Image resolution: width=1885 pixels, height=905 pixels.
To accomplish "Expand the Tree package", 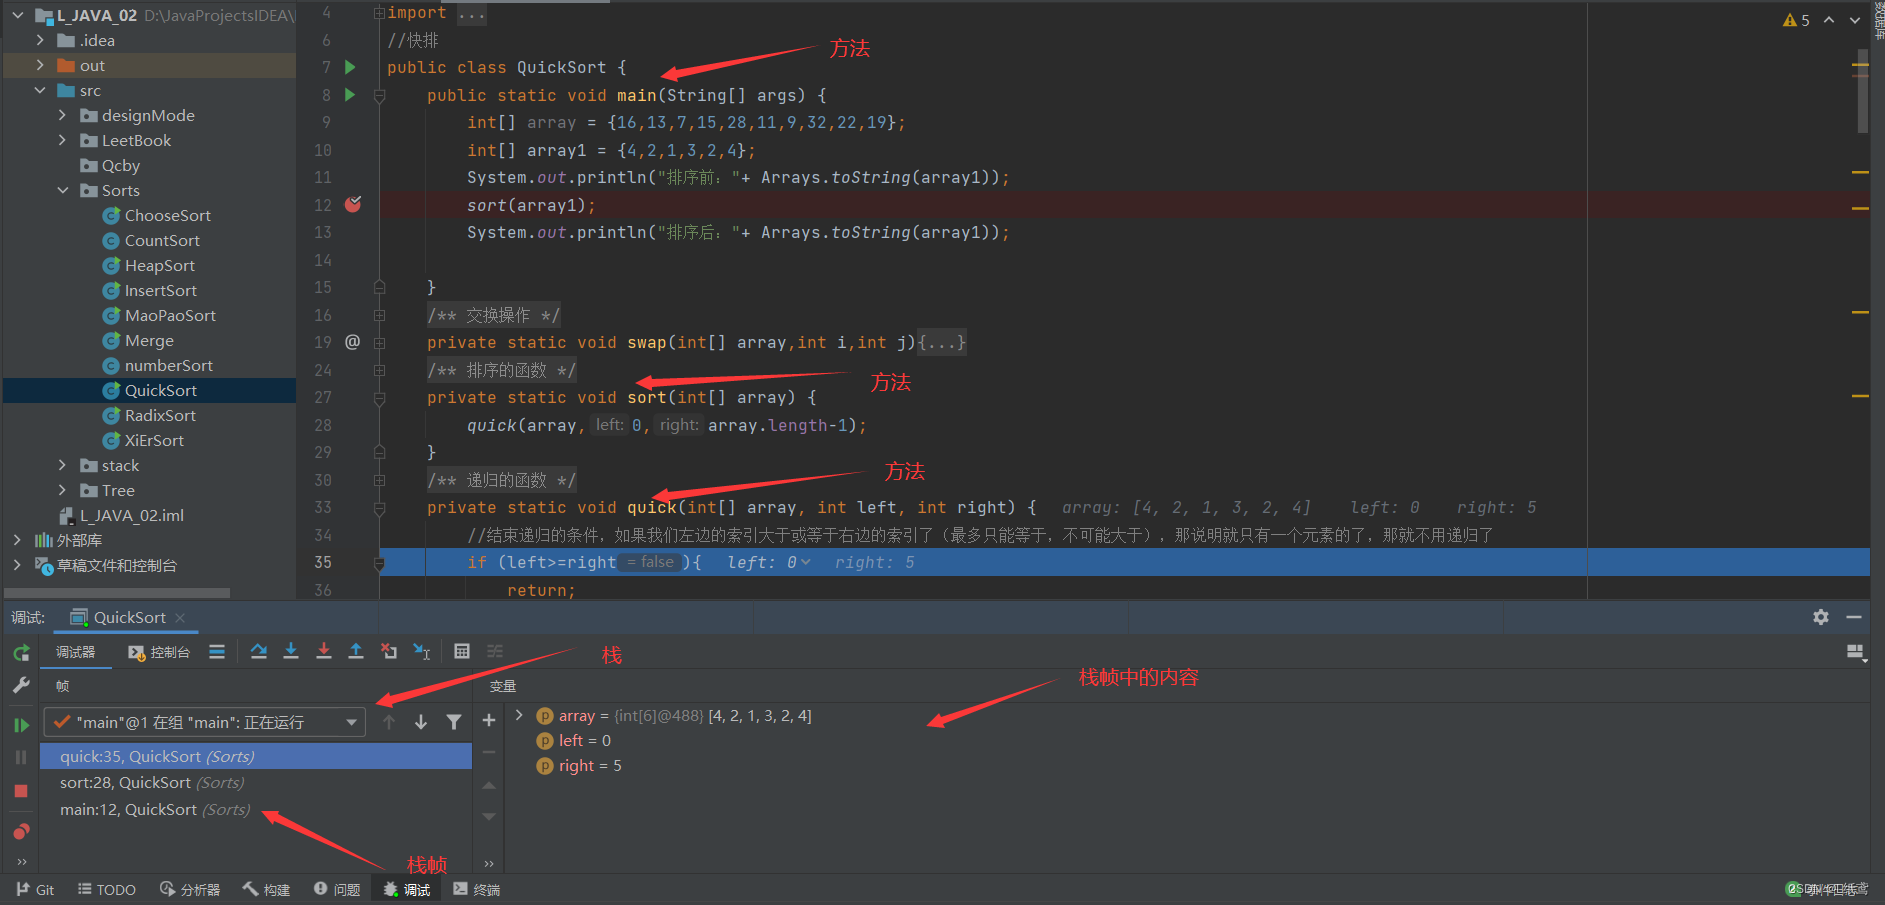I will click(x=62, y=490).
